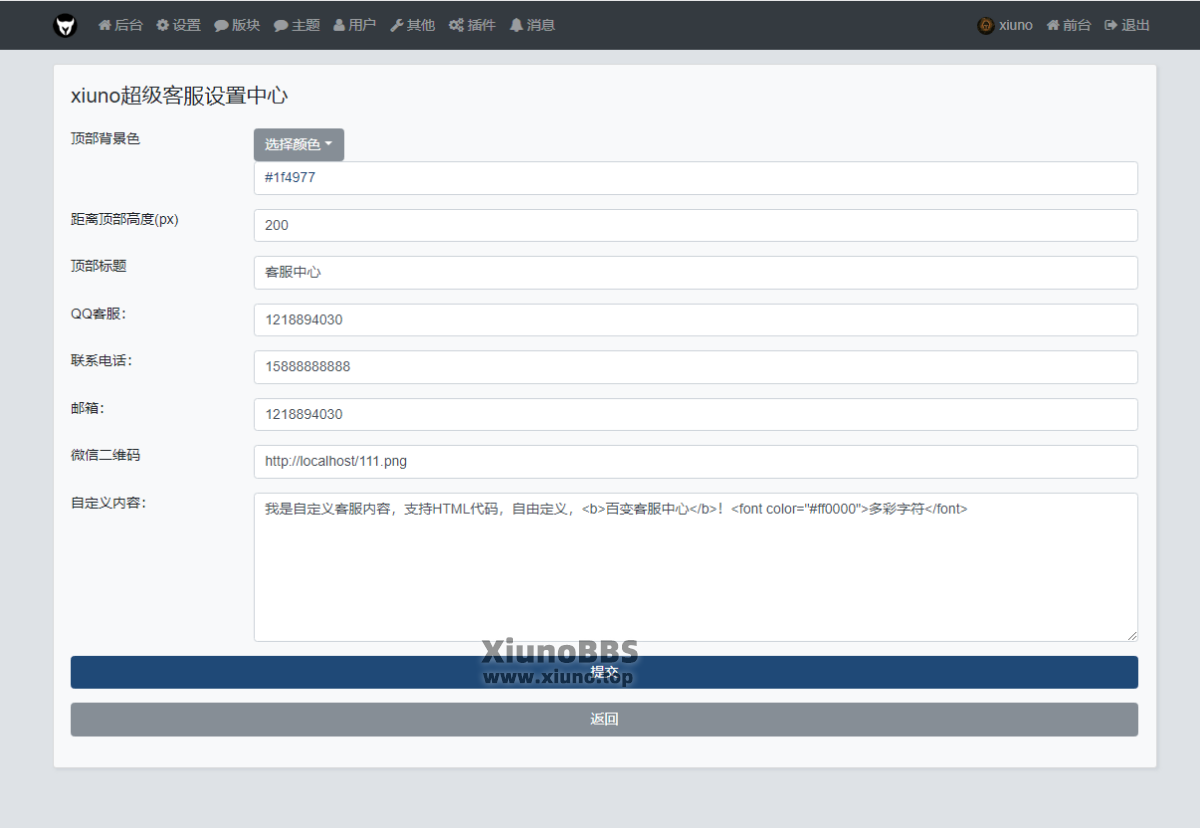Click the xiuno user avatar
The image size is (1200, 828).
click(x=986, y=25)
